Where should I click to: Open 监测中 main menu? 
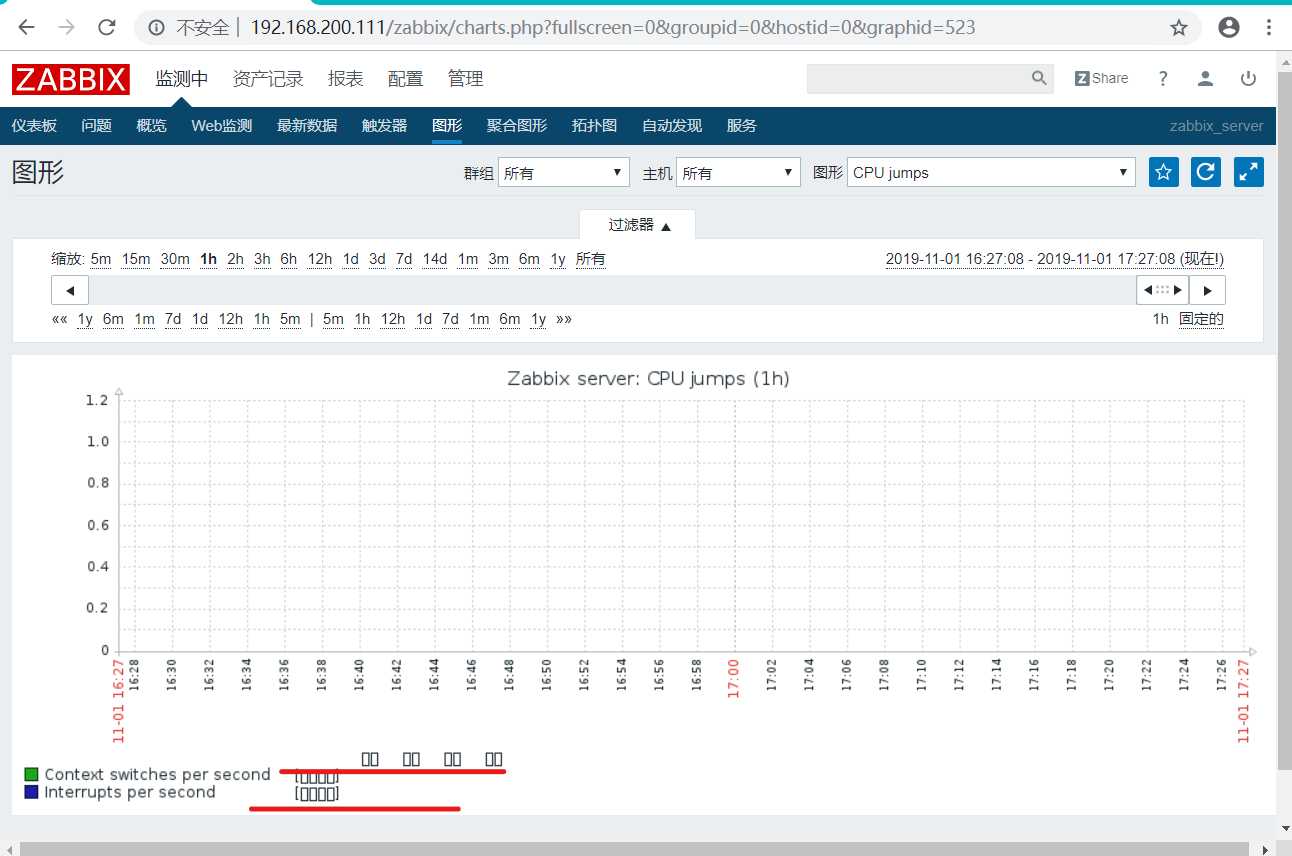coord(182,79)
